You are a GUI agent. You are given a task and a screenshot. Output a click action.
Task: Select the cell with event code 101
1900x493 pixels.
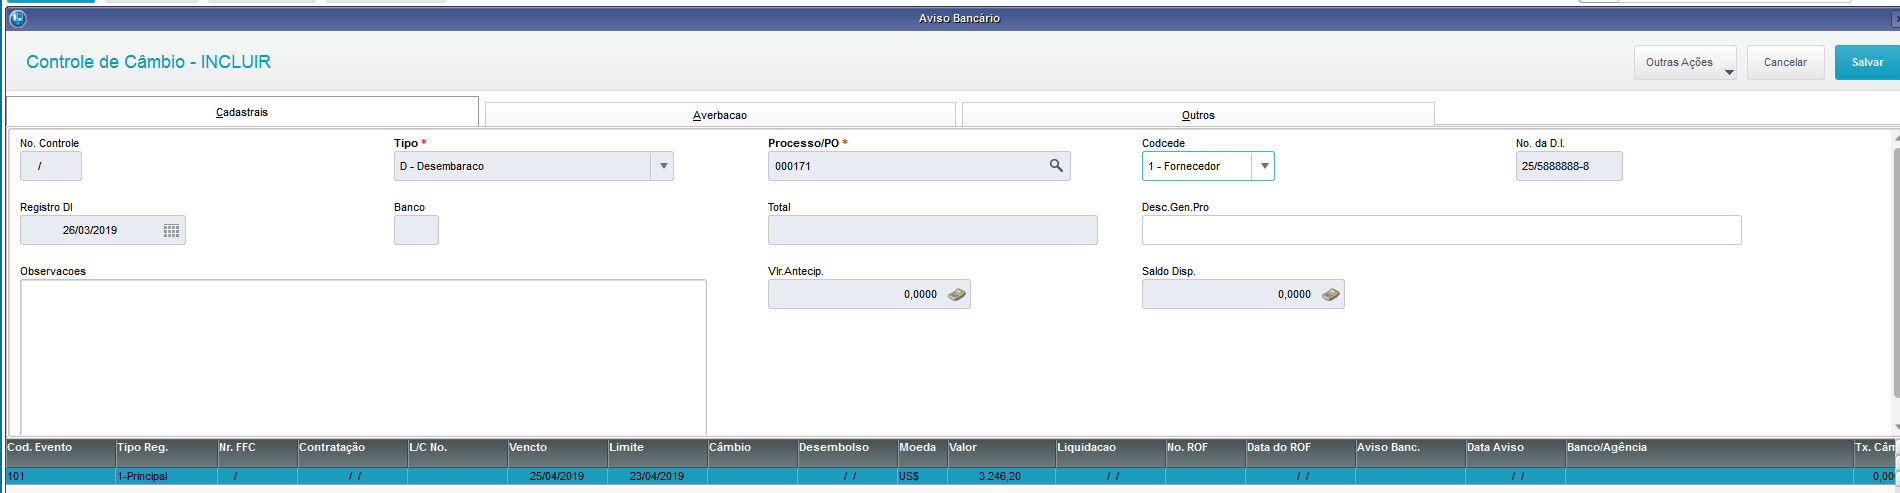click(x=61, y=476)
